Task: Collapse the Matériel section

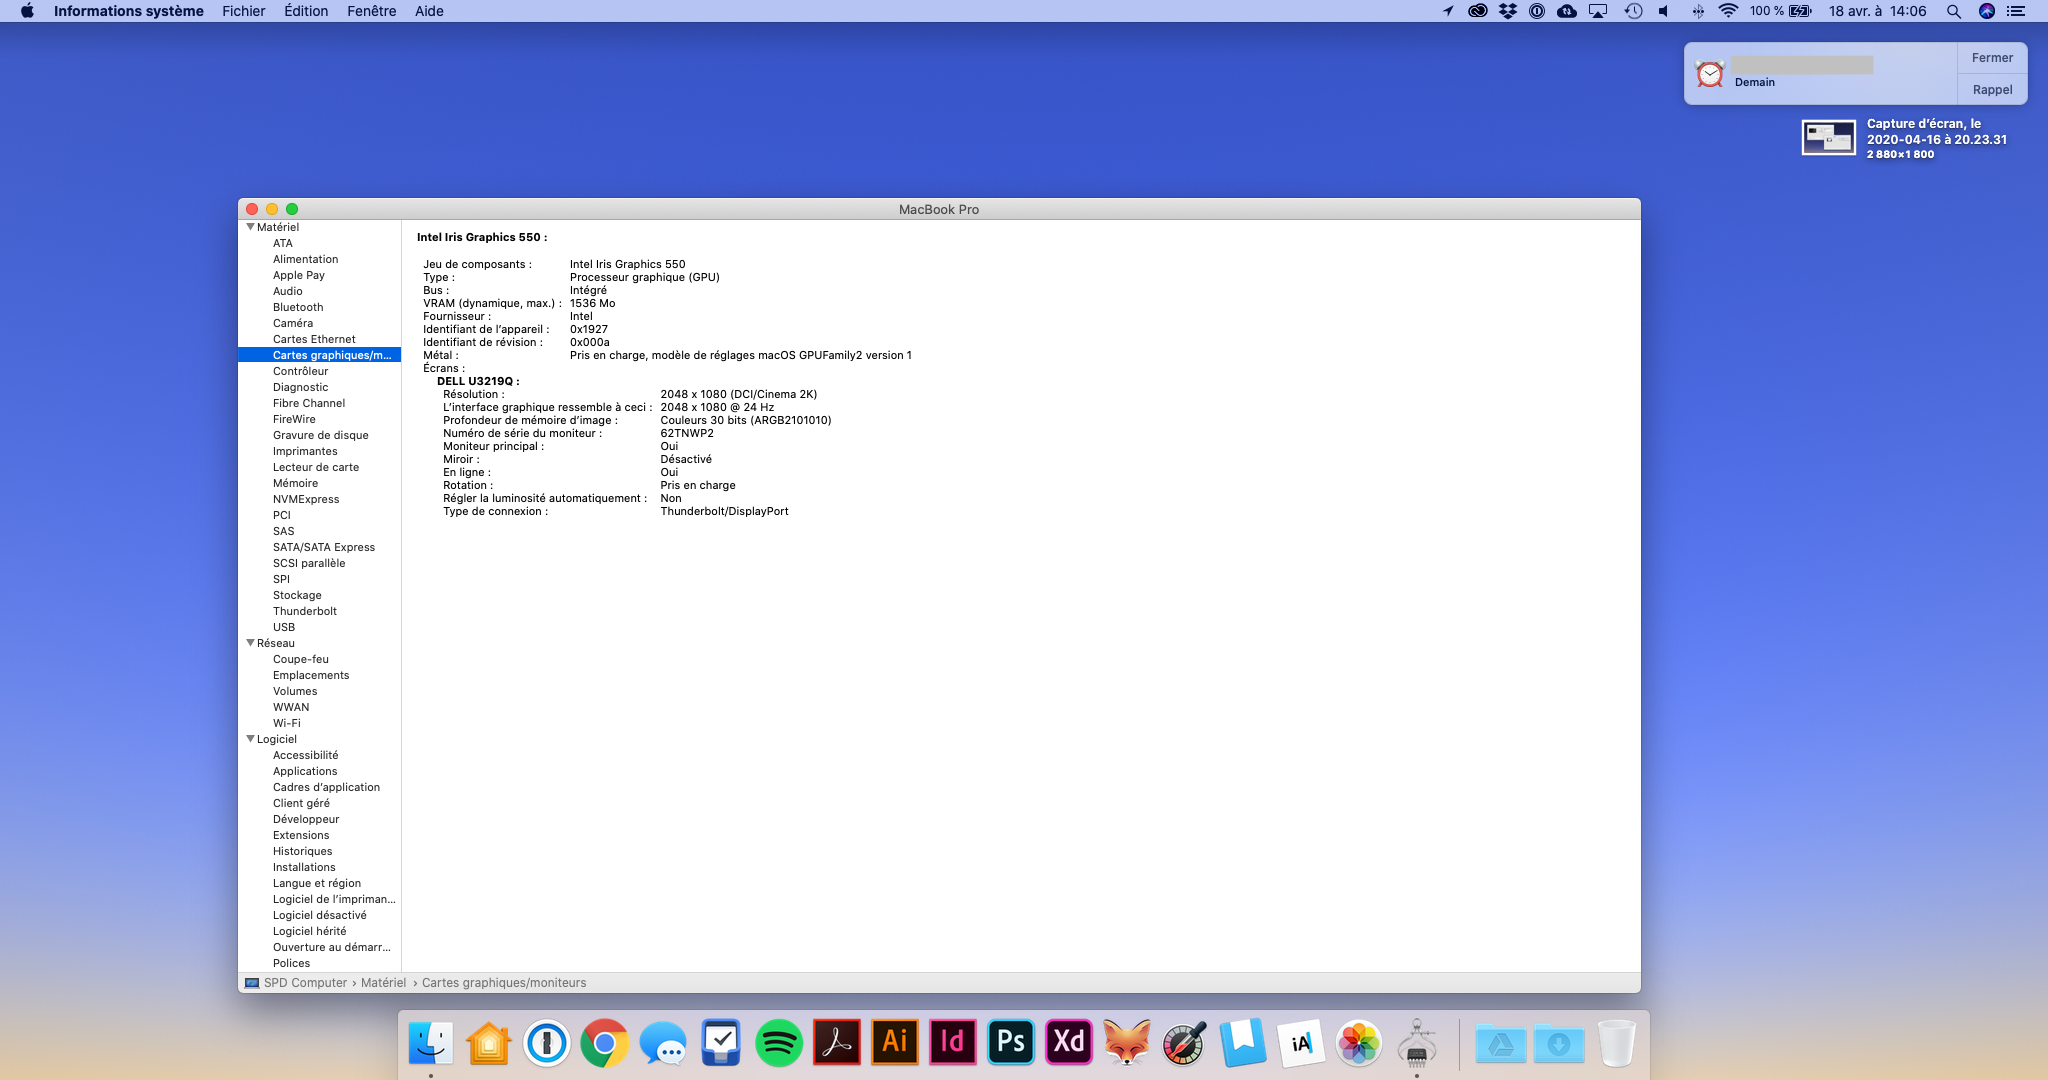Action: (x=250, y=227)
